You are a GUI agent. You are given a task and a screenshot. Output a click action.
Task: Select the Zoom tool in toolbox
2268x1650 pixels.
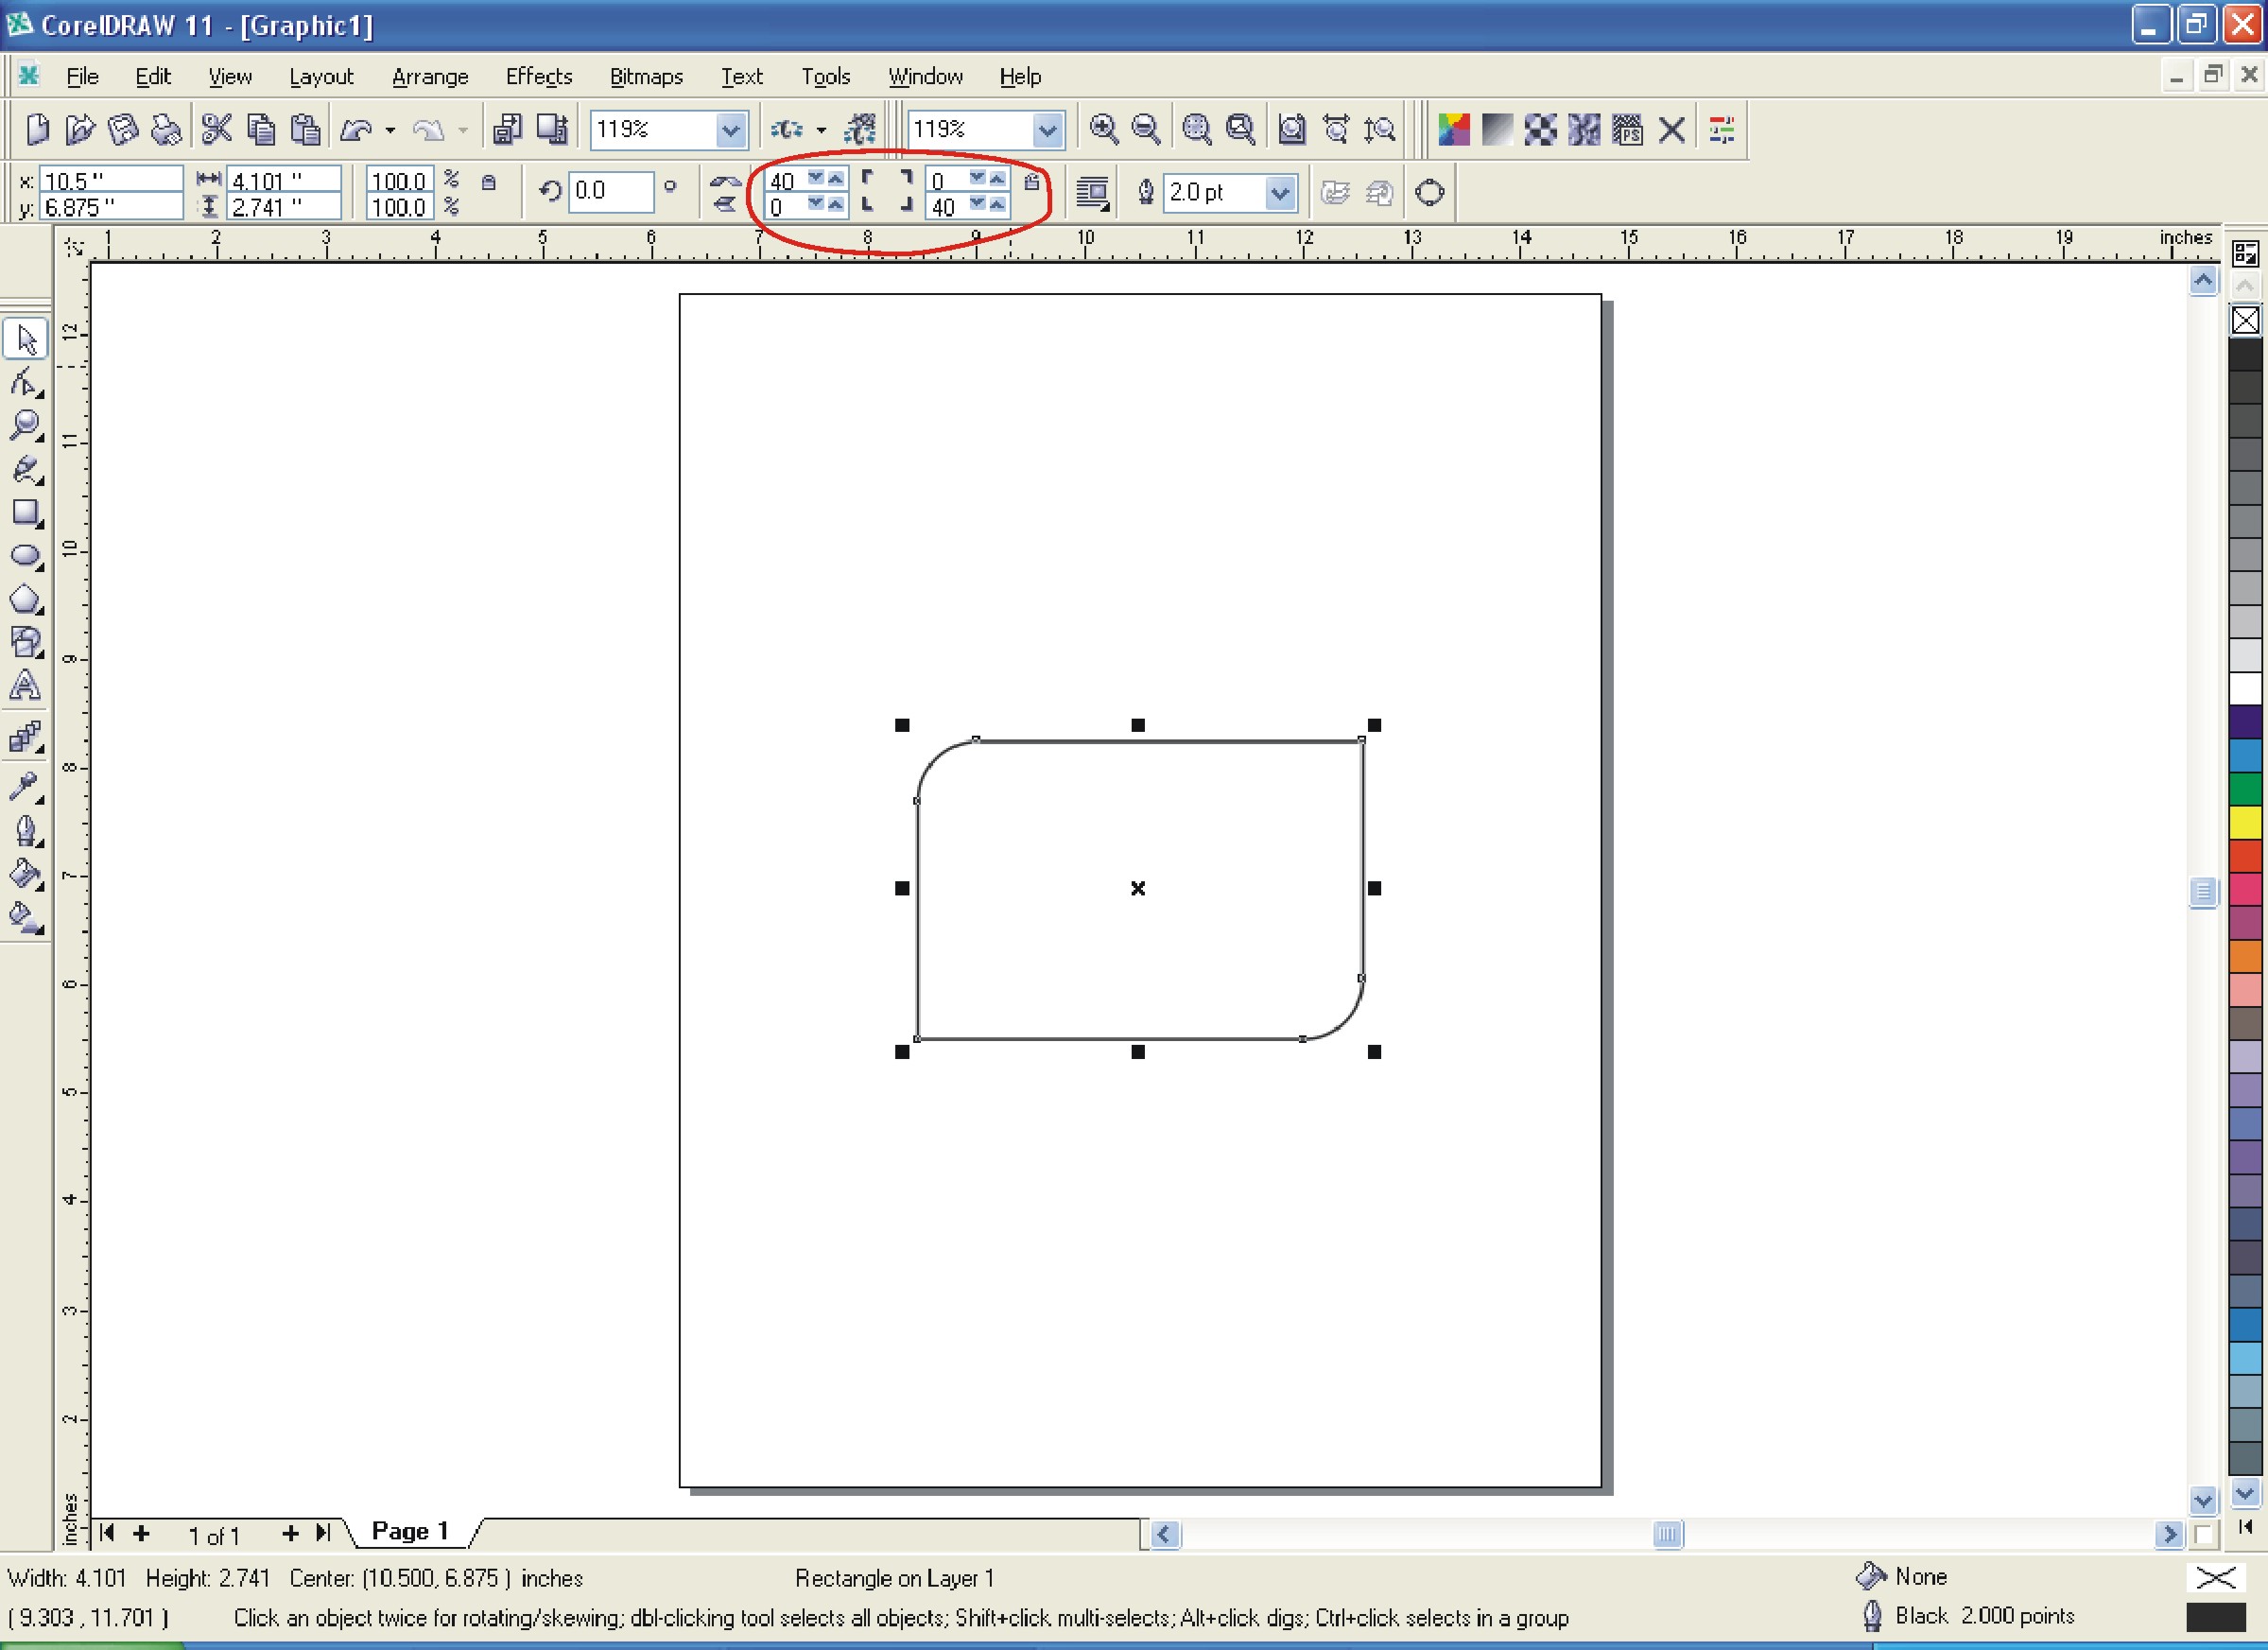(x=26, y=426)
